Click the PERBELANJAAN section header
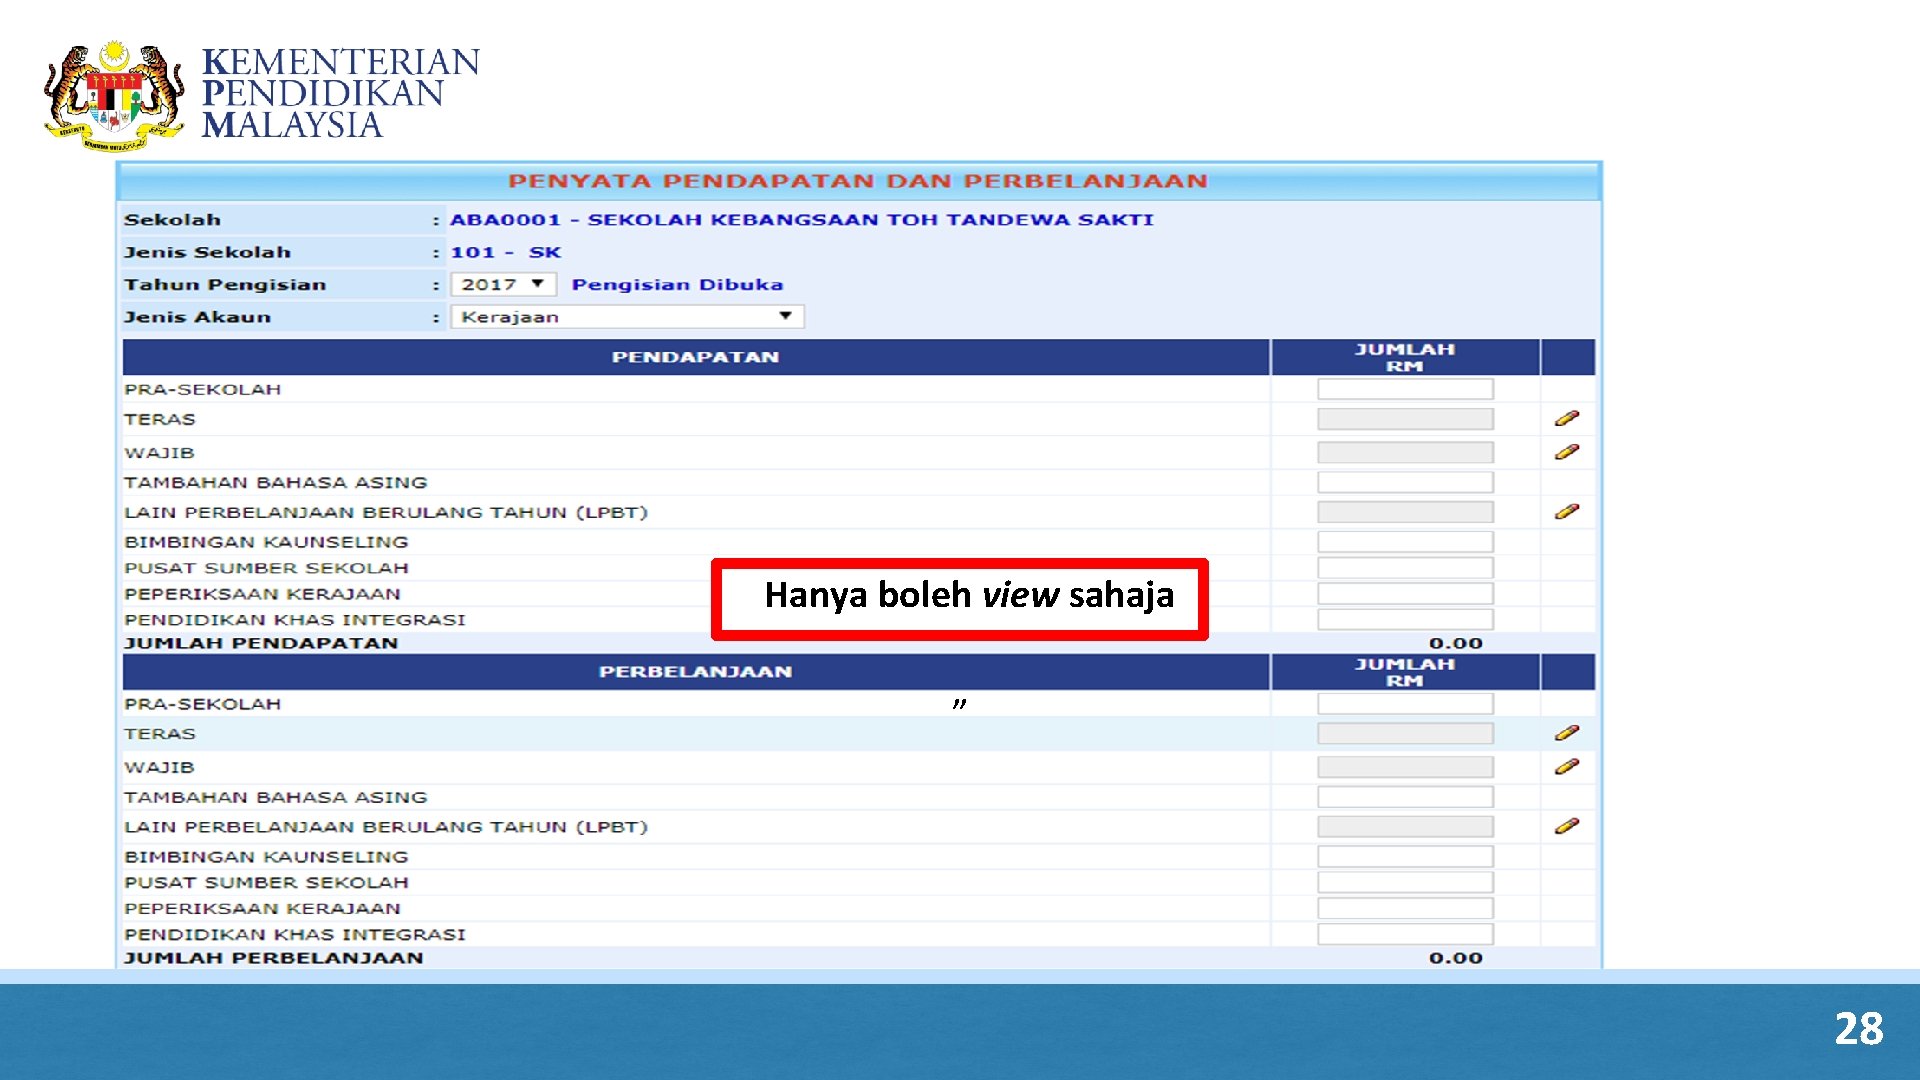The height and width of the screenshot is (1080, 1920). tap(696, 672)
